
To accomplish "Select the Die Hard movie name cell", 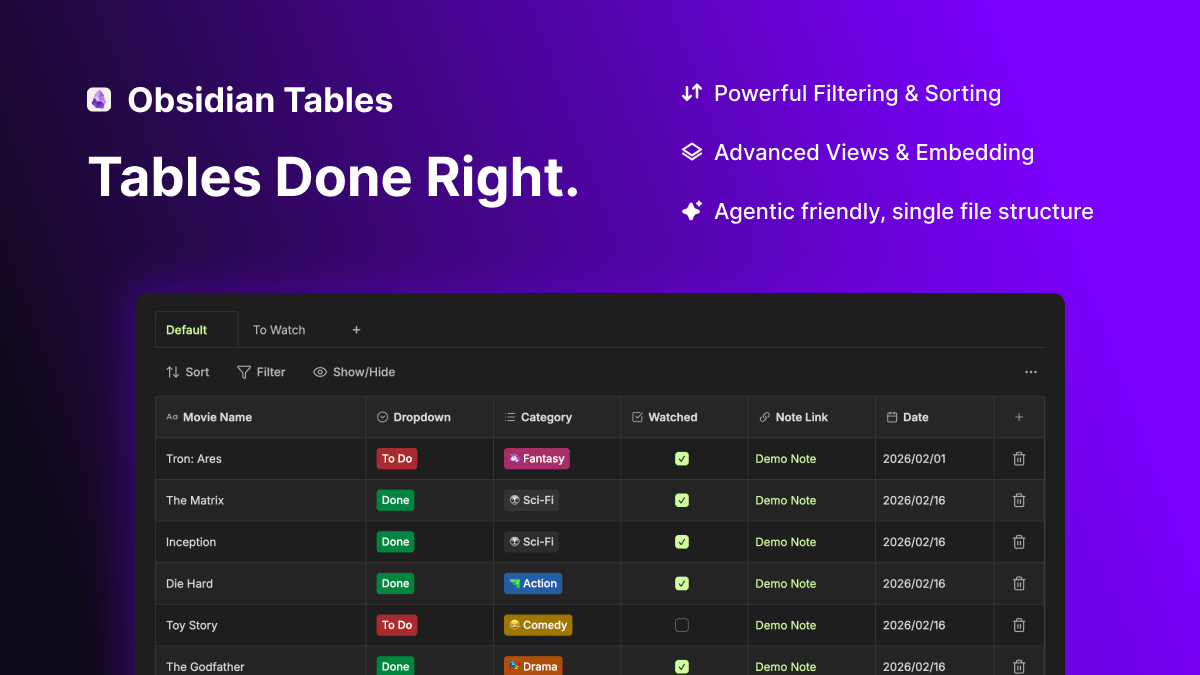I will [x=261, y=583].
